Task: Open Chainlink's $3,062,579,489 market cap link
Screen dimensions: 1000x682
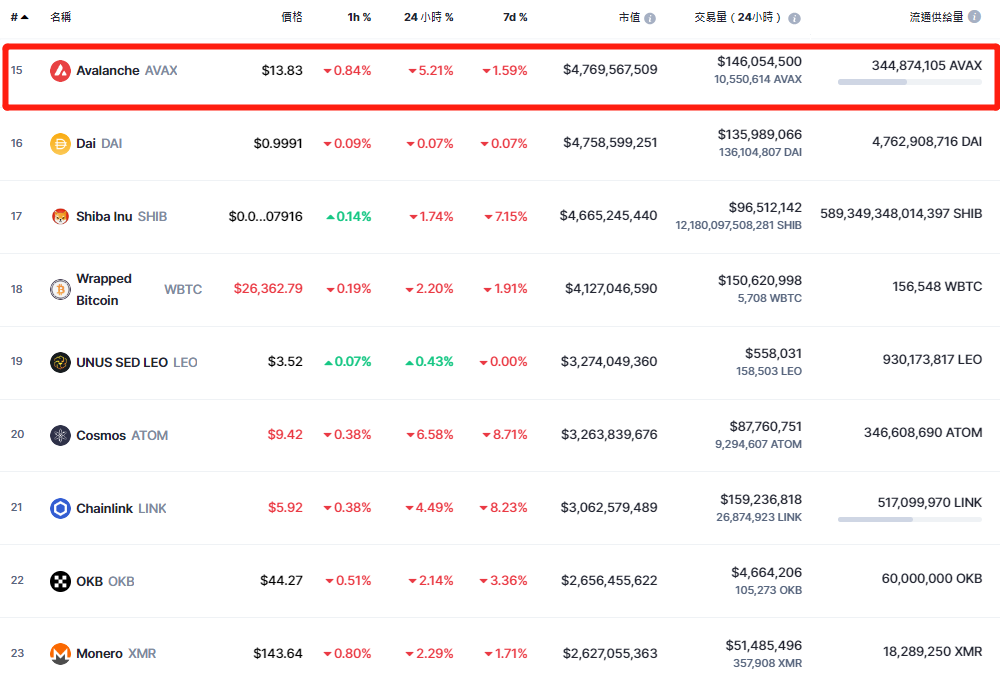Action: (x=609, y=508)
